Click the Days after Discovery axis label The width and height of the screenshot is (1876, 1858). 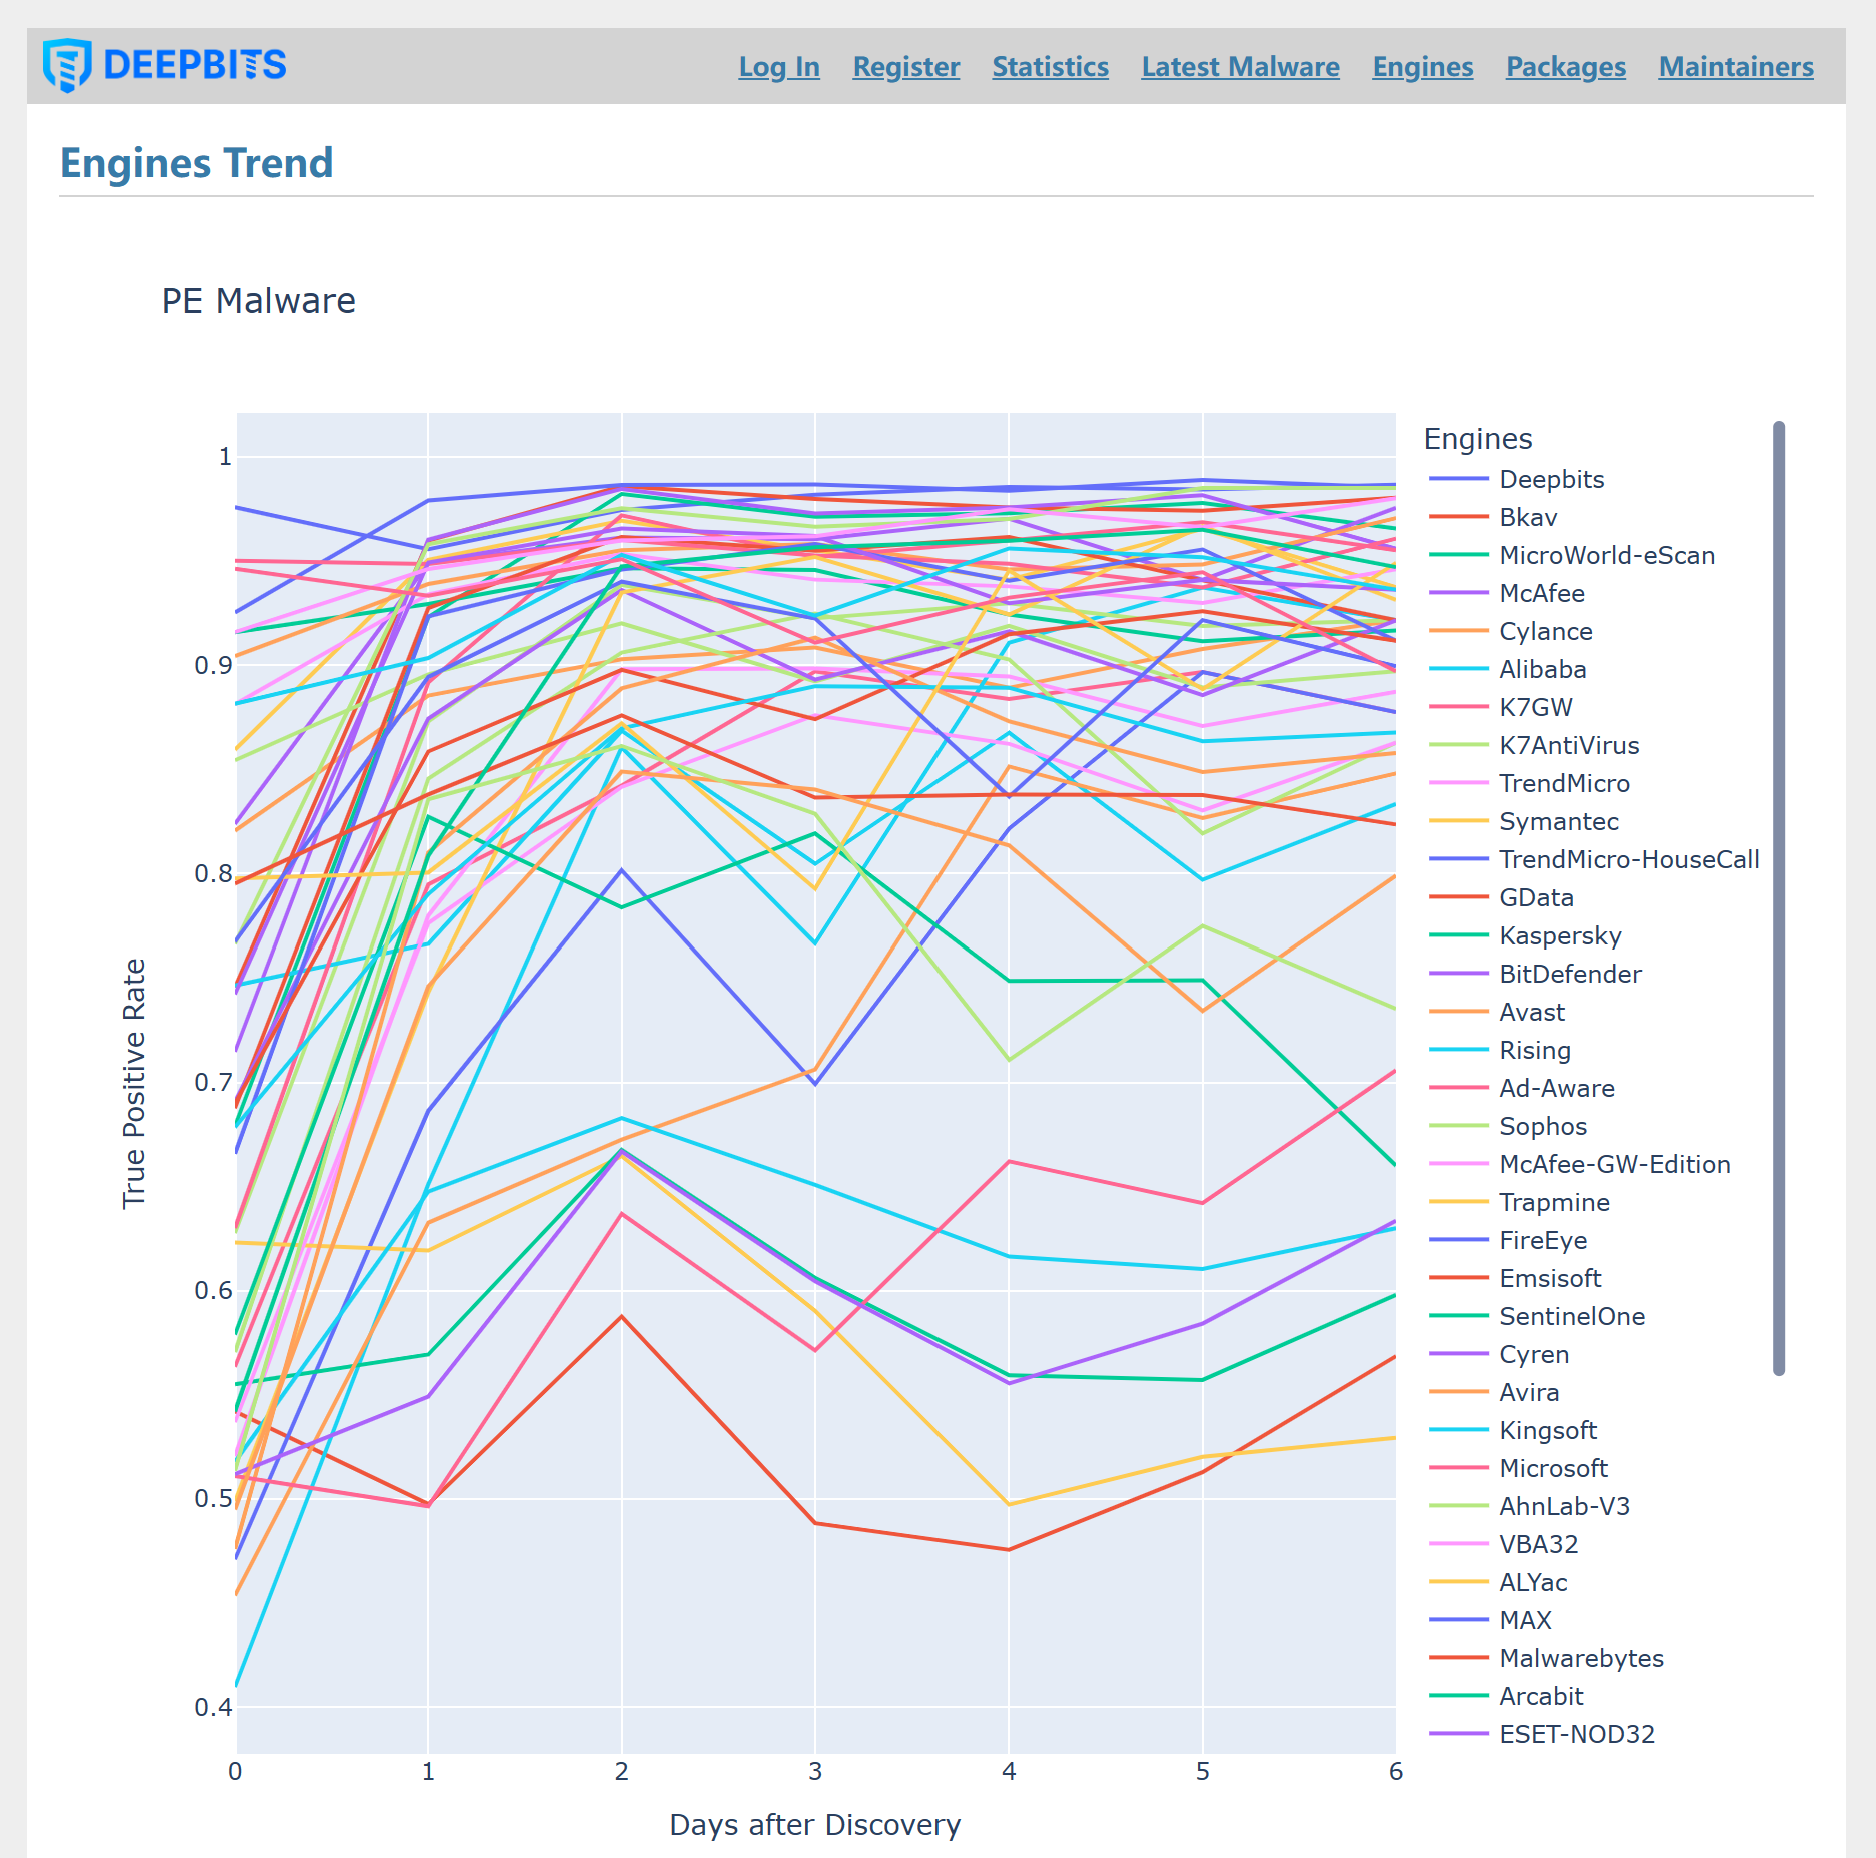point(815,1825)
